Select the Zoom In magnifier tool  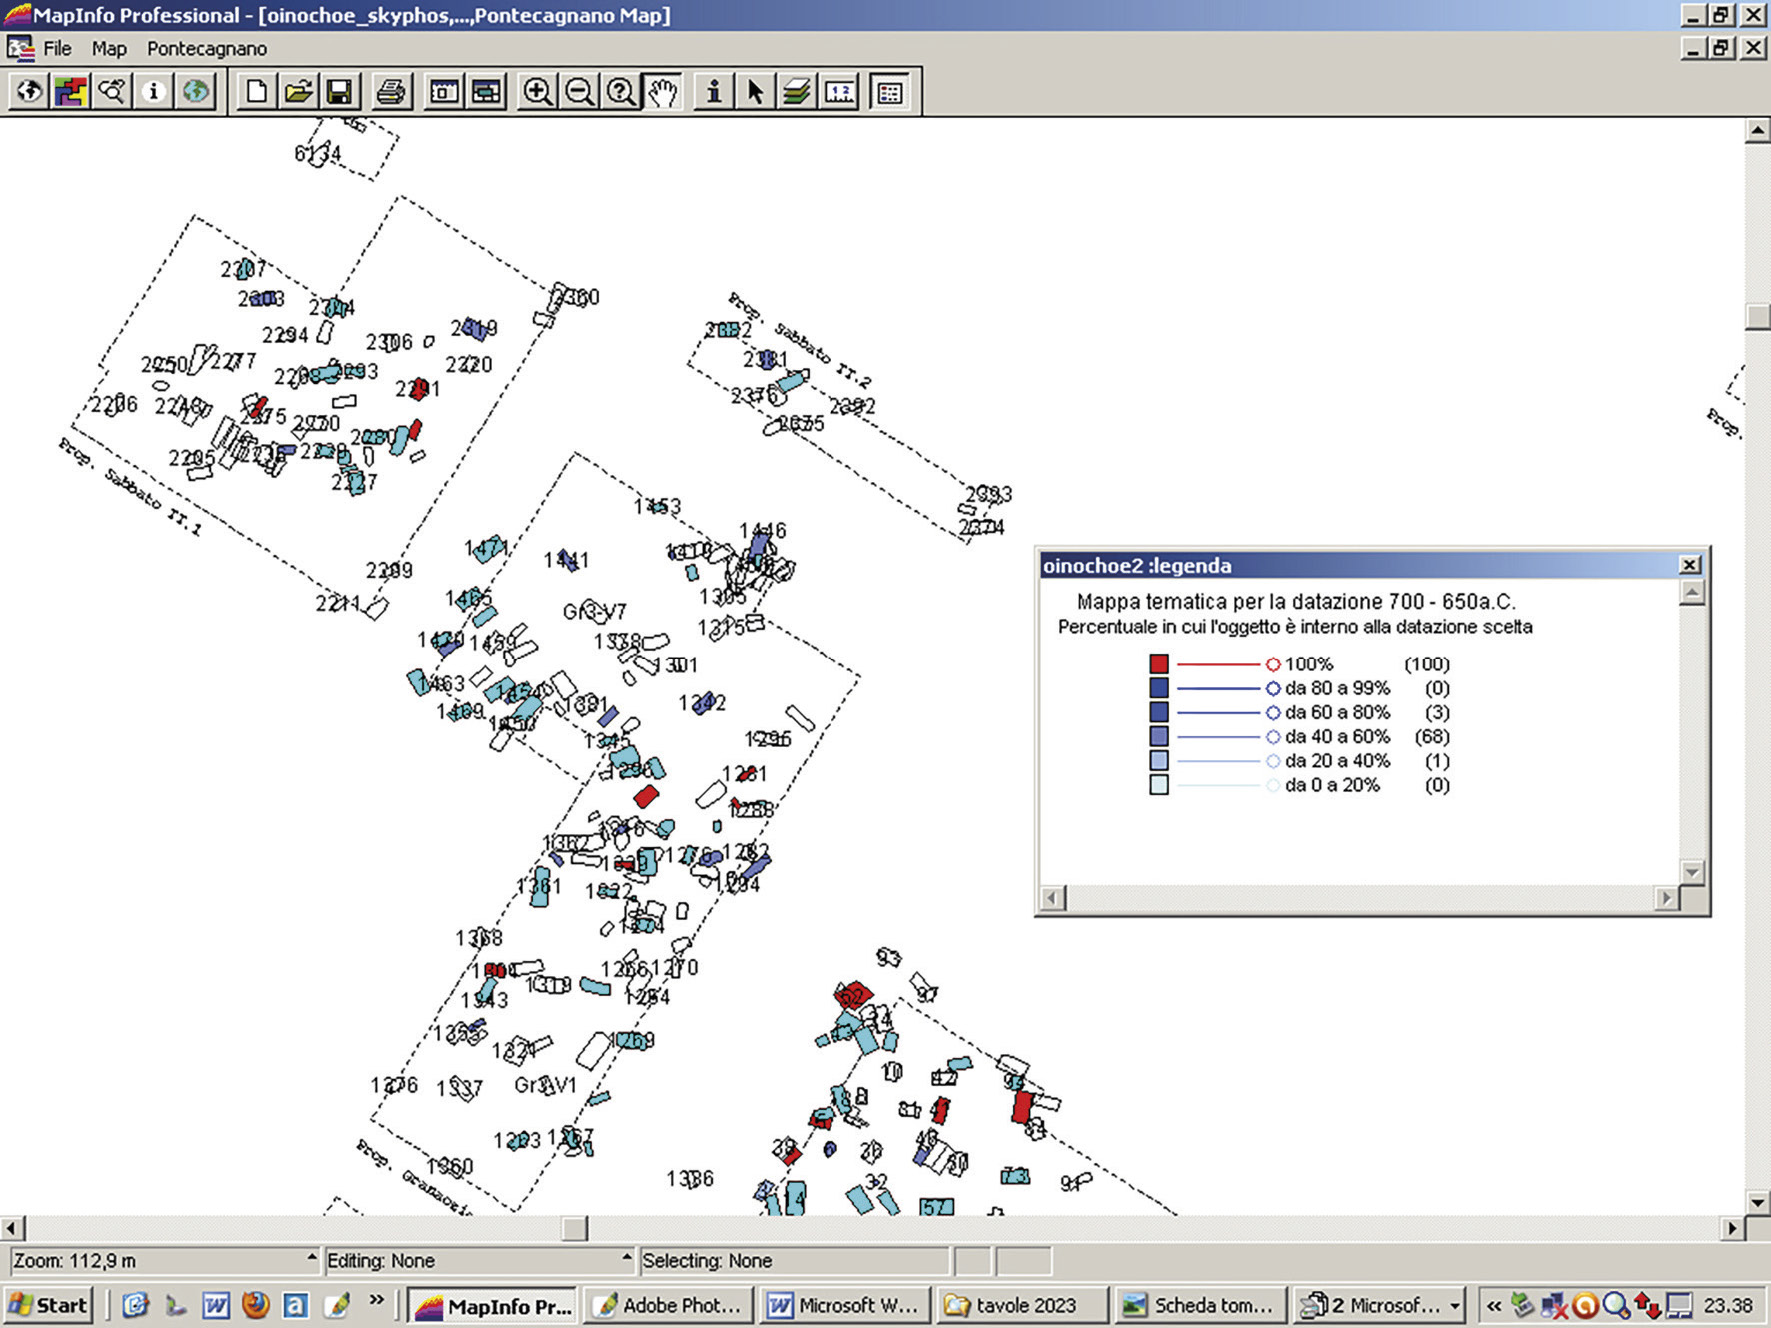click(x=537, y=92)
